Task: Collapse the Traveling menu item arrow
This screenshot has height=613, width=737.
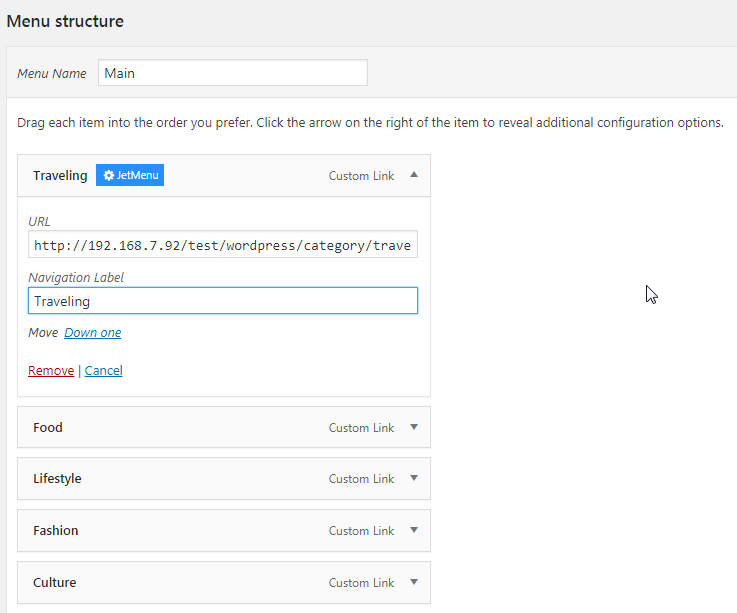Action: pos(414,175)
